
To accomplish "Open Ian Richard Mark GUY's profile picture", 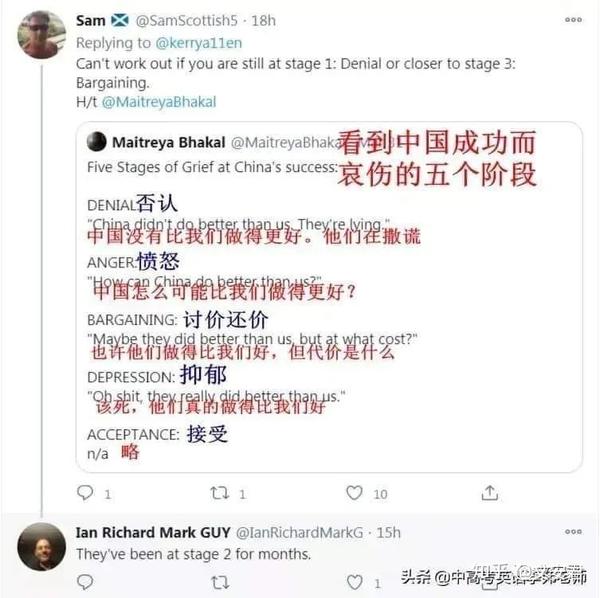I will [42, 546].
